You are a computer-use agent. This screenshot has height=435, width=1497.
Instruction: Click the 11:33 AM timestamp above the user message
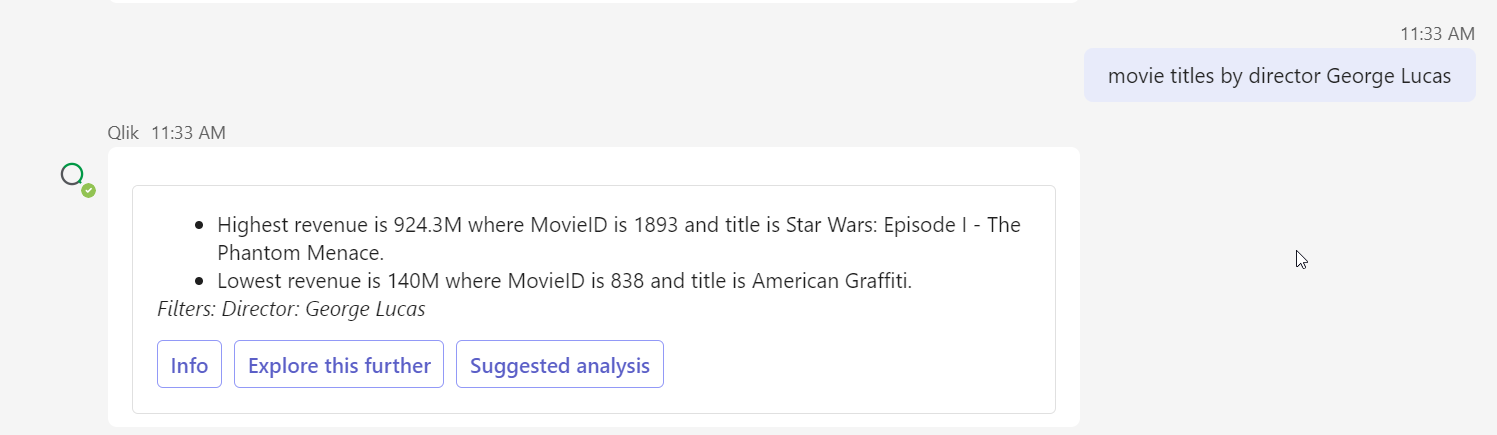click(x=1437, y=34)
